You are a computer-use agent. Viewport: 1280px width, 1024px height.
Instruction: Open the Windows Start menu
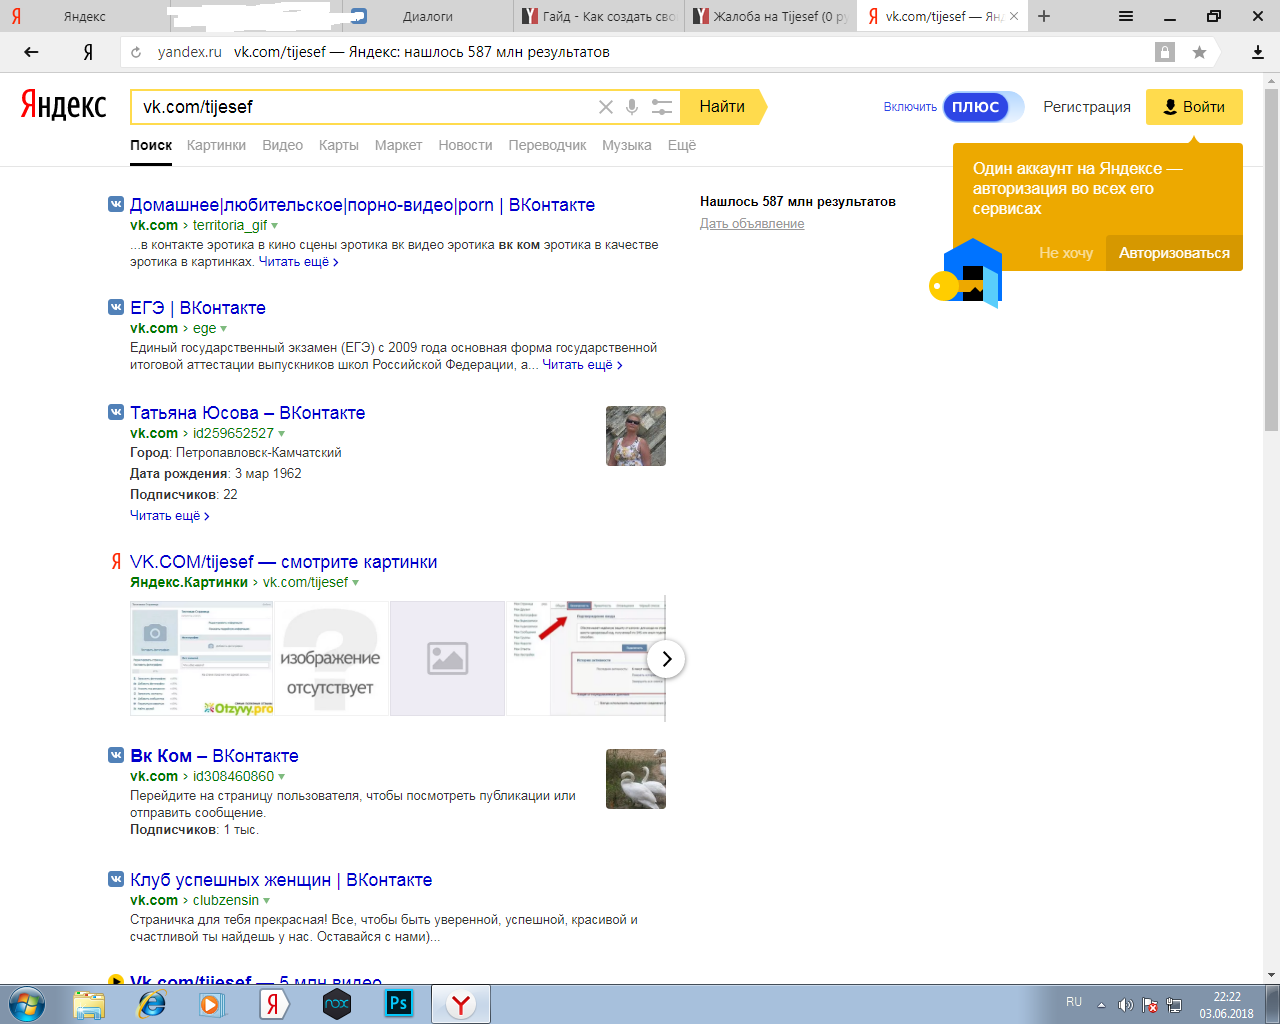tap(26, 1004)
